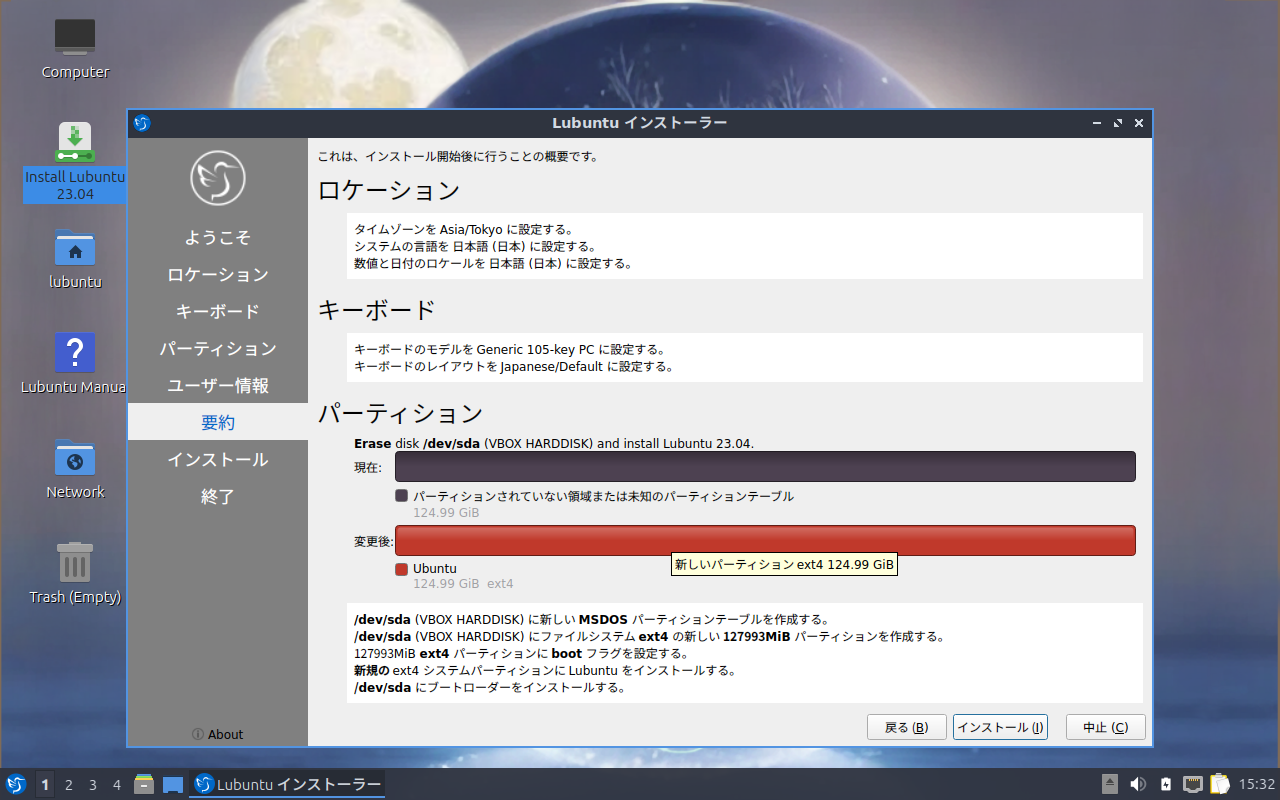
Task: Open the Trash (Empty) desktop icon
Action: pyautogui.click(x=75, y=574)
